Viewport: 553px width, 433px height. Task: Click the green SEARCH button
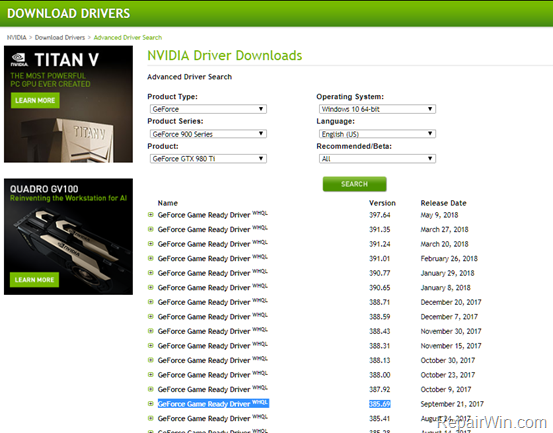coord(354,184)
